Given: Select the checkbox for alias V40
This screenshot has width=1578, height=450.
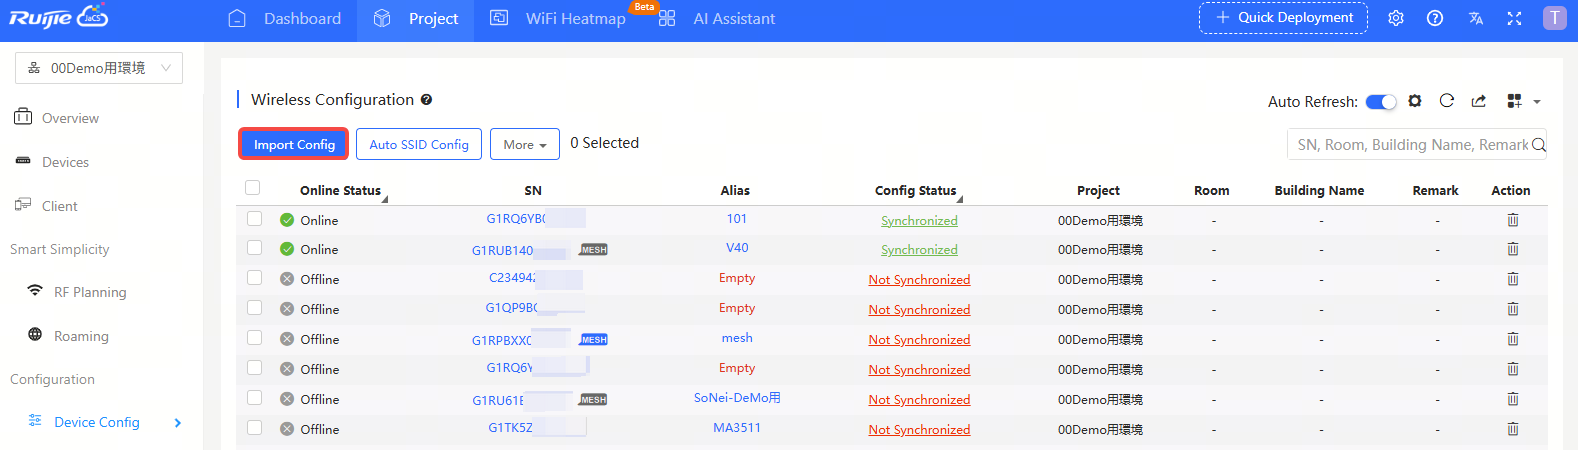Looking at the screenshot, I should (255, 248).
